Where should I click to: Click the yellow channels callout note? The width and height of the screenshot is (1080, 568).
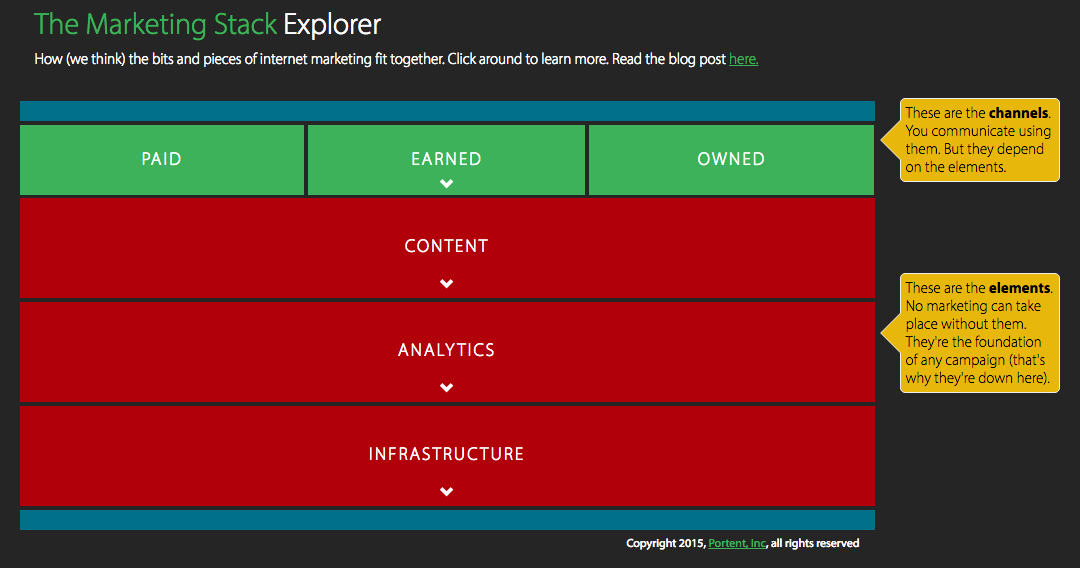click(x=979, y=140)
